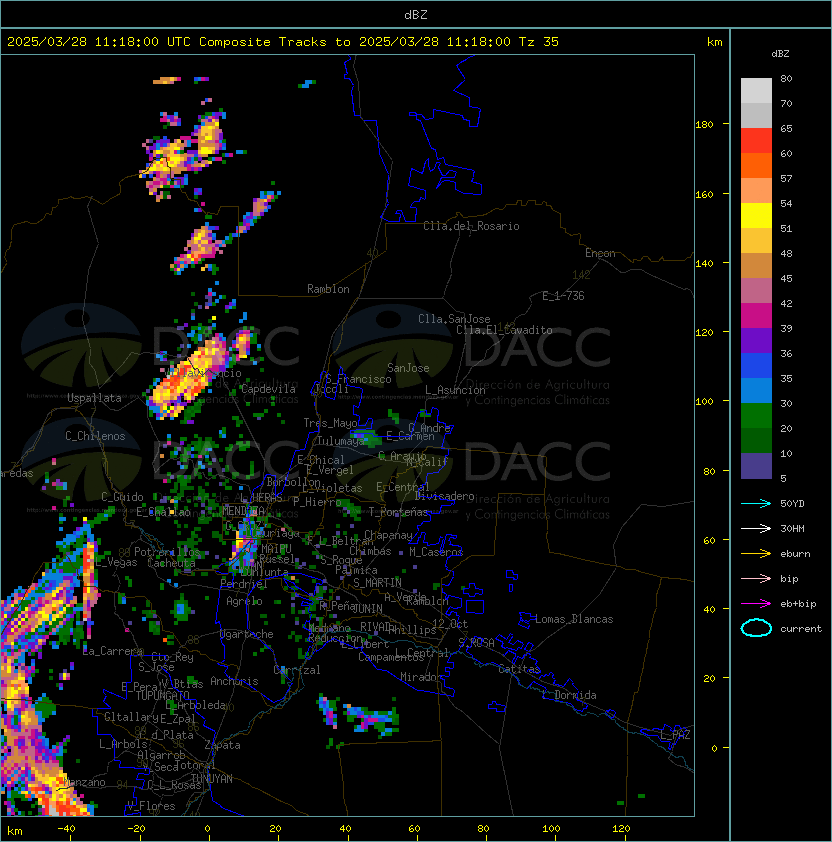Click the 'Clla.SanJose' place label
Screen dimensions: 832x842
point(454,319)
